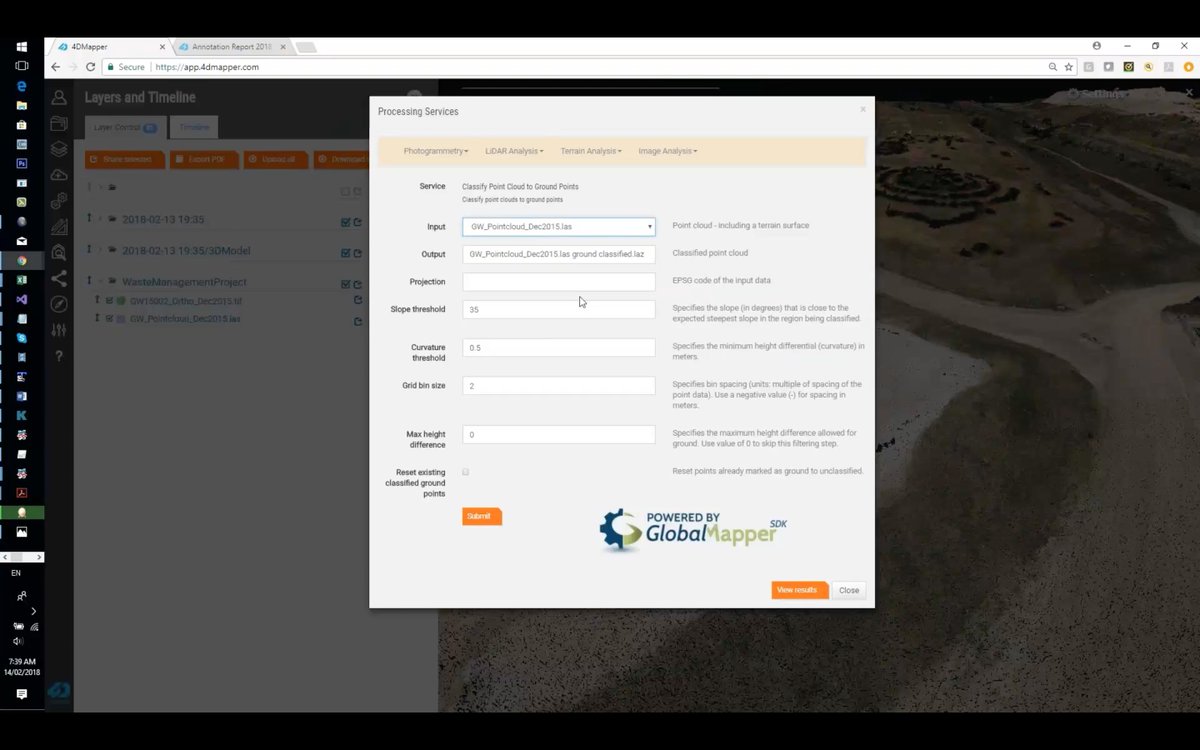Click the Slope threshold input field

(559, 310)
